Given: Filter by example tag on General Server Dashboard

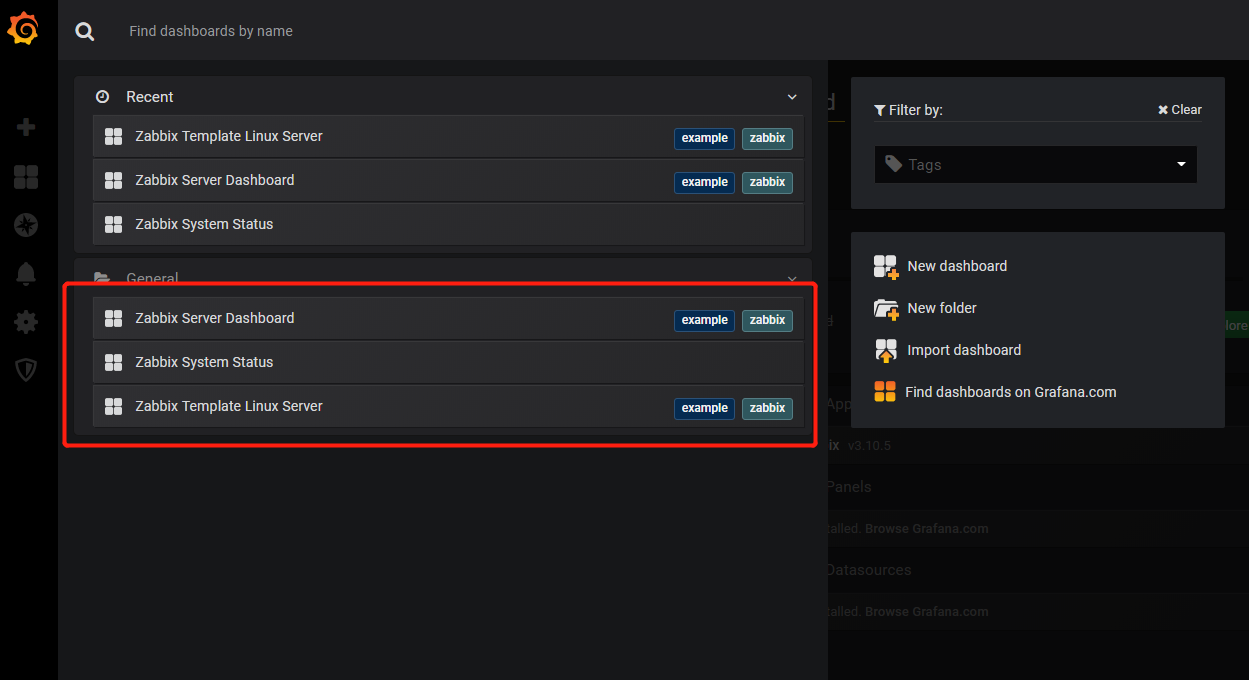Looking at the screenshot, I should 704,320.
